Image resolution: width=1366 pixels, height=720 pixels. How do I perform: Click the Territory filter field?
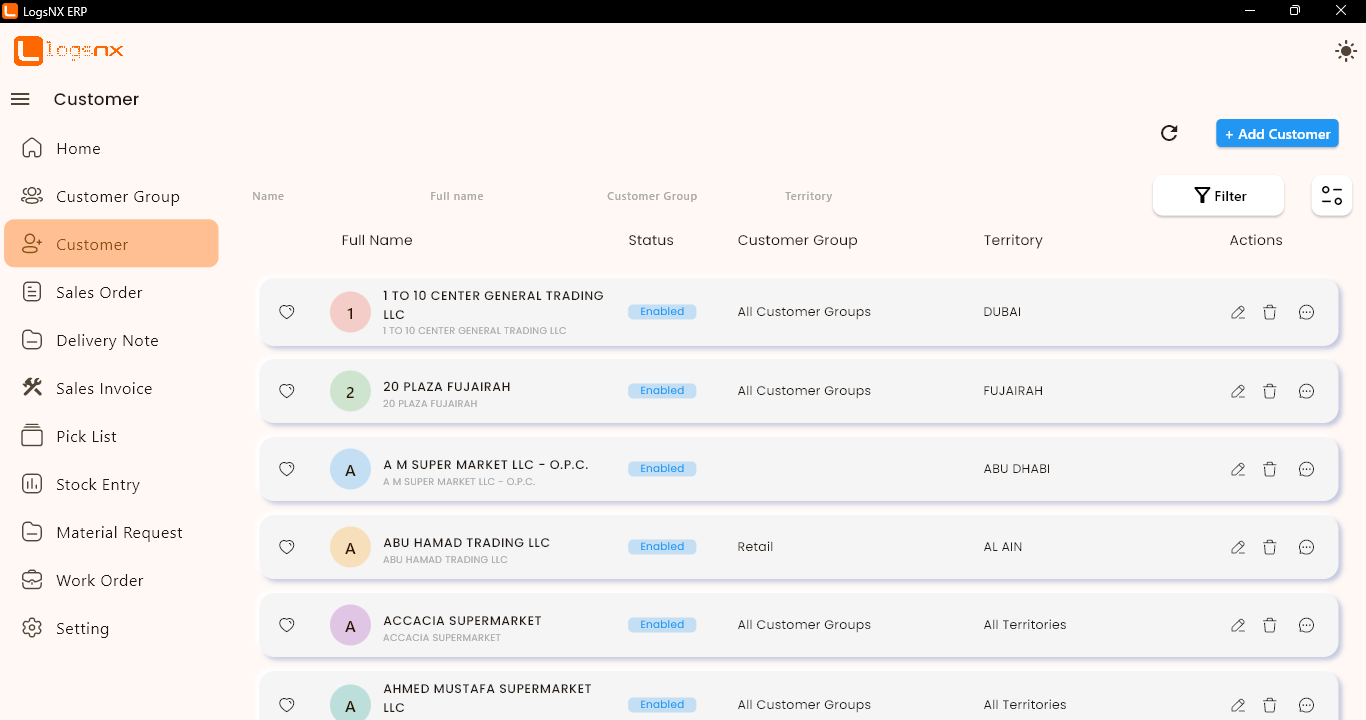tap(865, 196)
